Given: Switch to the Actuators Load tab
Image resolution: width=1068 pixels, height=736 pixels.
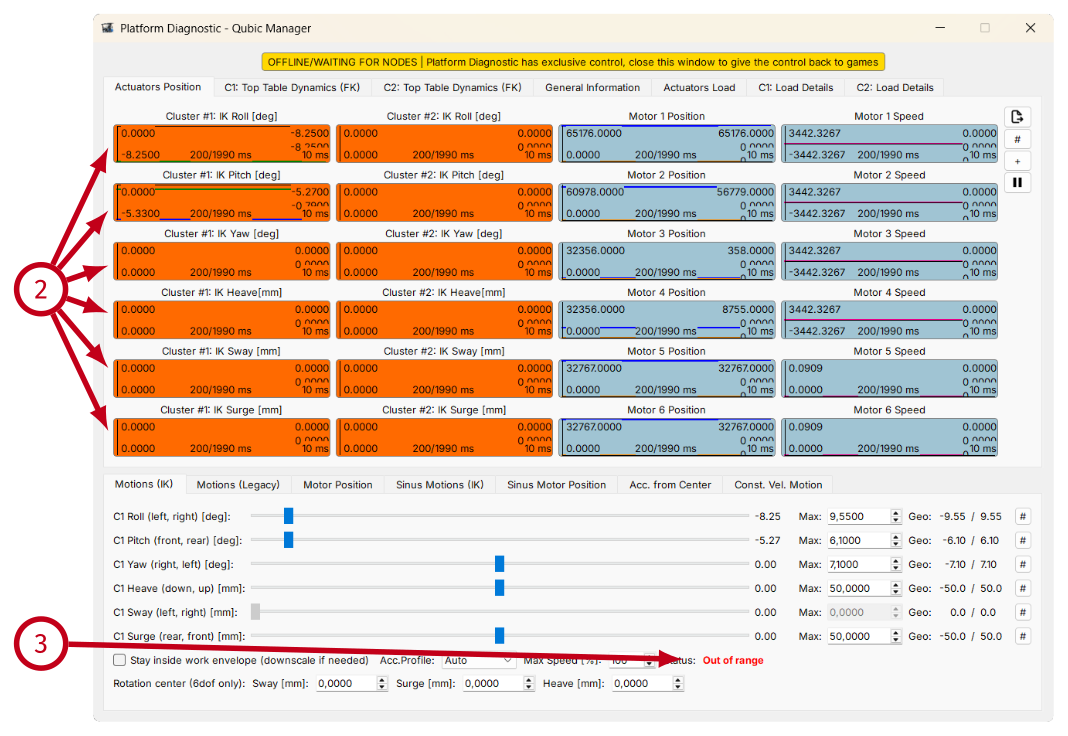Looking at the screenshot, I should (699, 87).
